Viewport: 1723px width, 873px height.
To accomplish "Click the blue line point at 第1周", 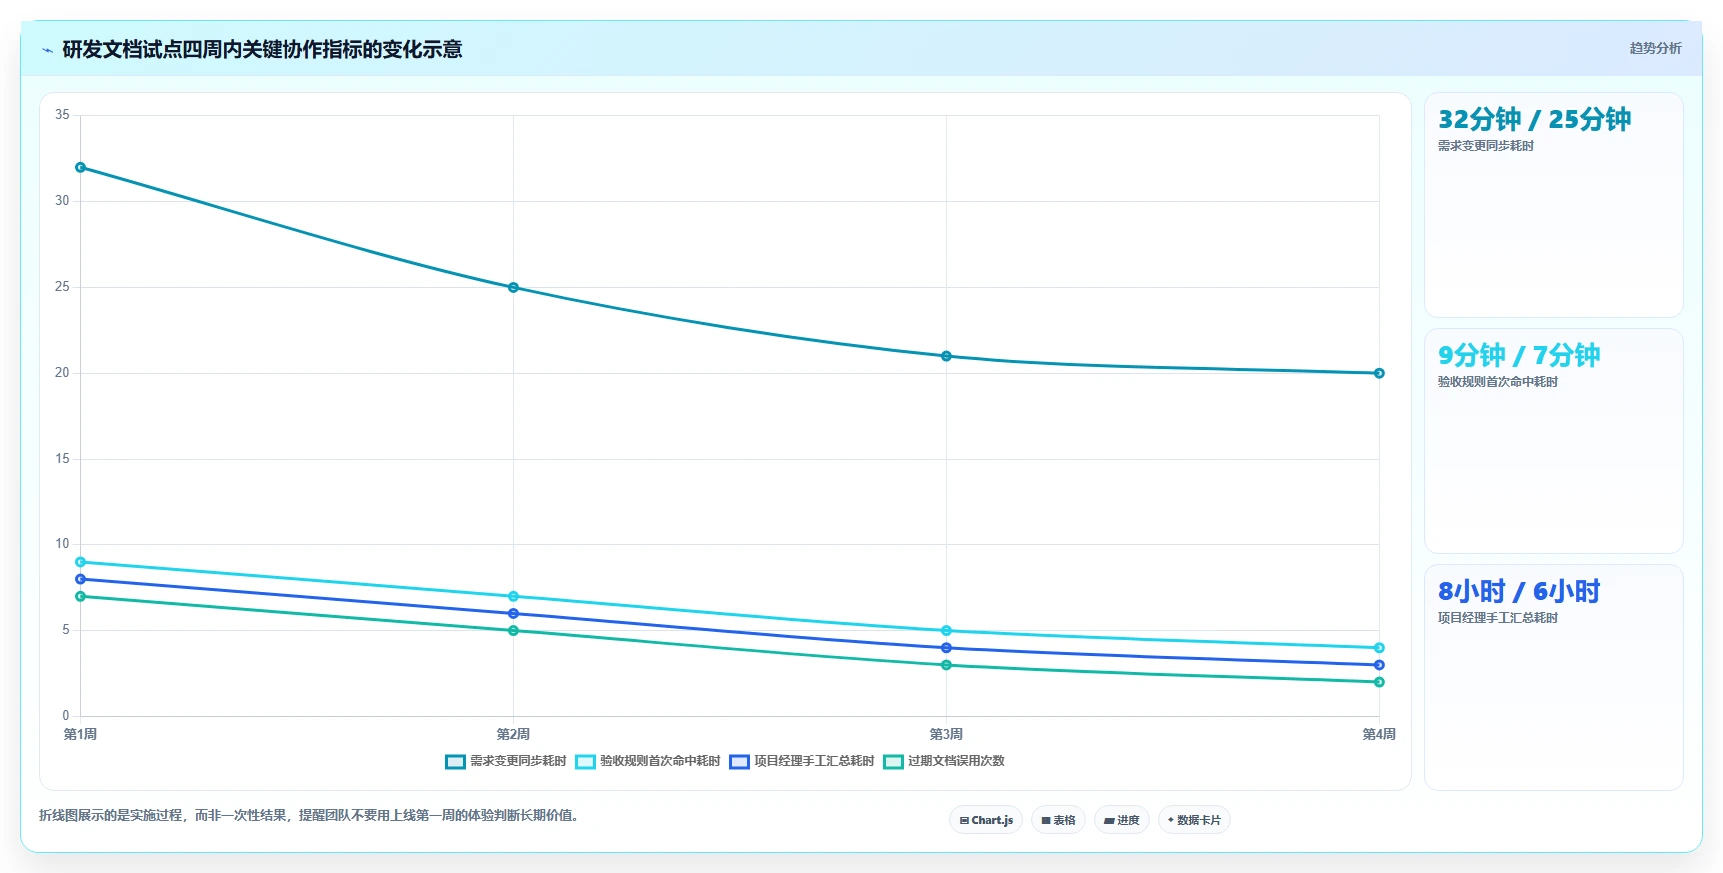I will coord(81,579).
